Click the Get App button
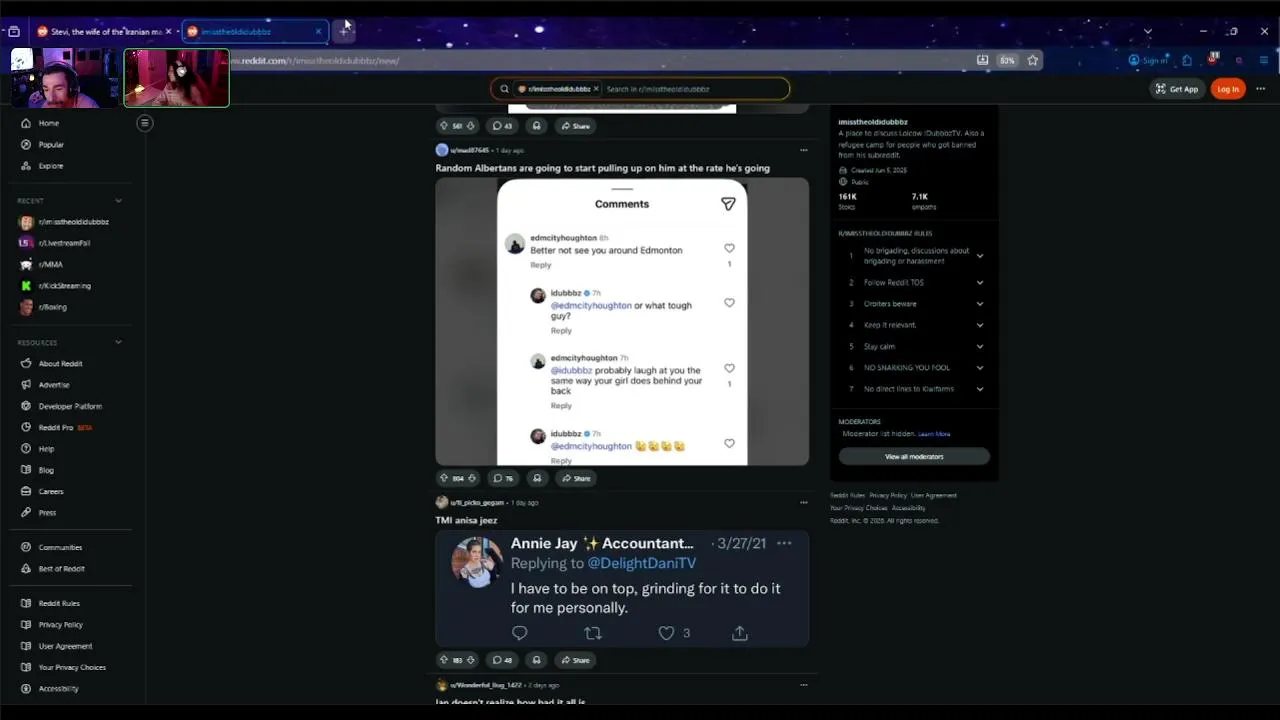This screenshot has width=1280, height=720. pos(1177,89)
